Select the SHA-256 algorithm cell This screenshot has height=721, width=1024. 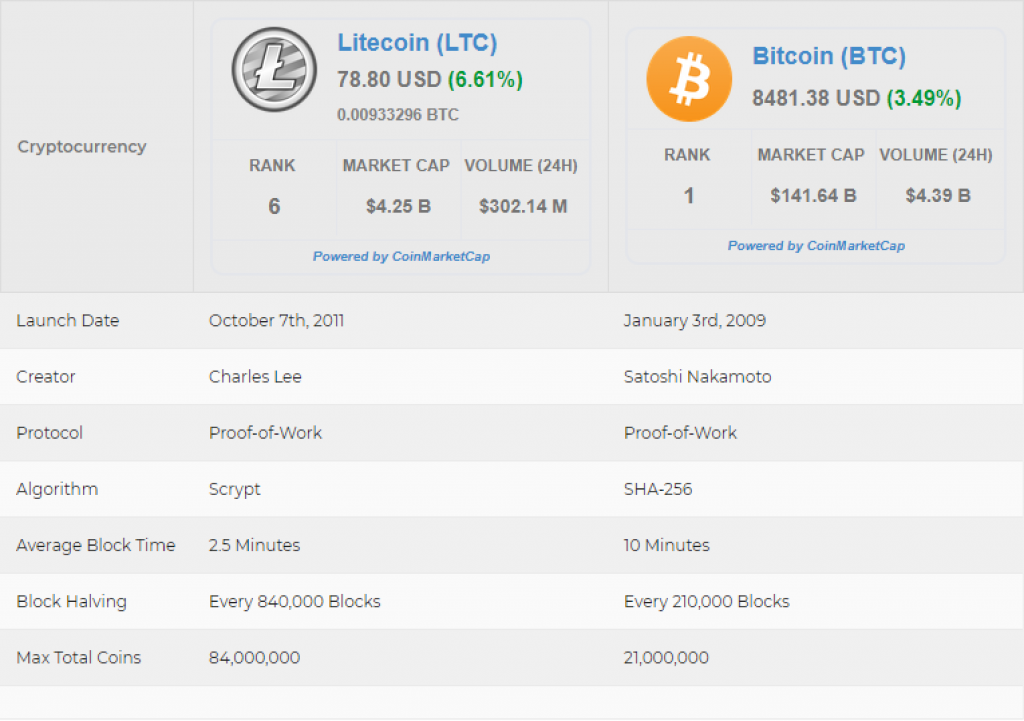click(x=658, y=489)
